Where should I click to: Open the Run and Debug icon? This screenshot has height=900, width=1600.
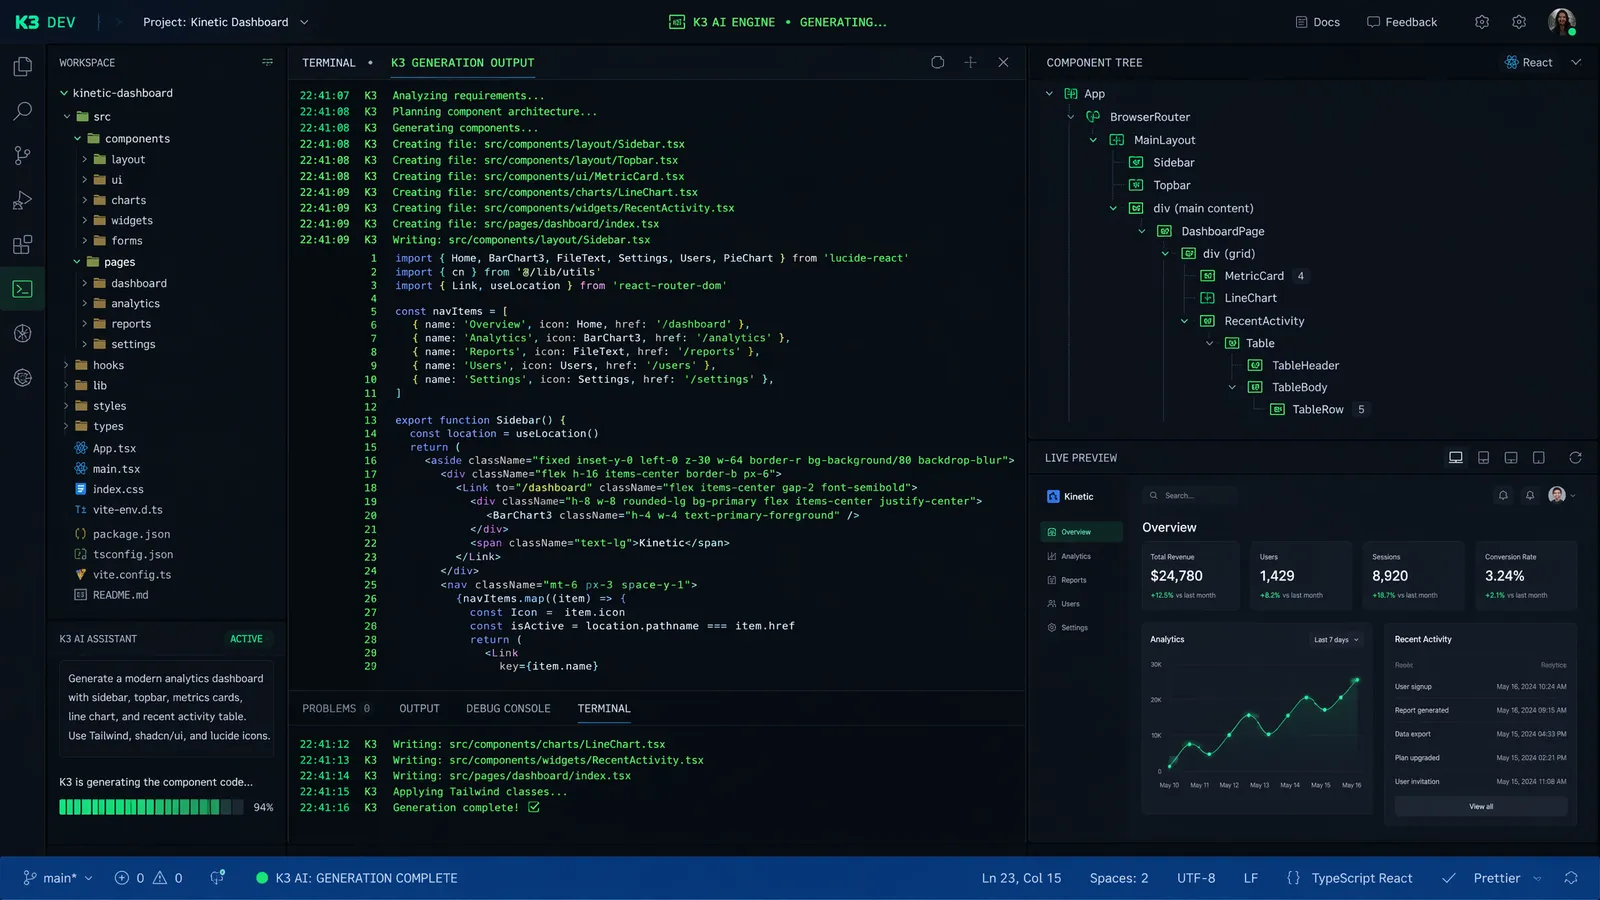tap(22, 200)
